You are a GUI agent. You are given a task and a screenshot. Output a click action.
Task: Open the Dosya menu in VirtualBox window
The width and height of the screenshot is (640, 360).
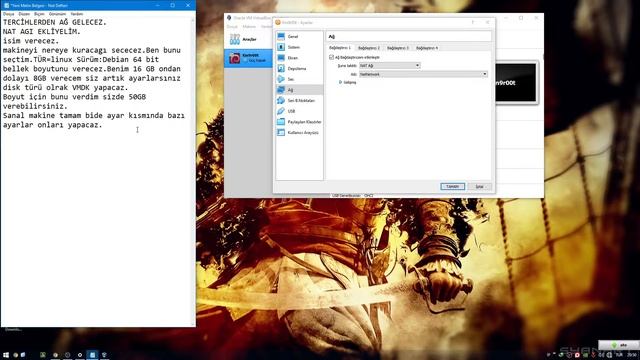[x=232, y=27]
